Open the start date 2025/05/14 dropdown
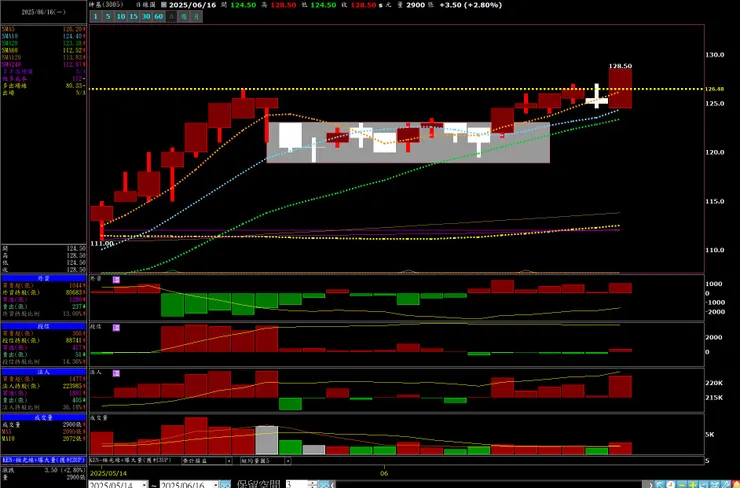 [x=144, y=485]
